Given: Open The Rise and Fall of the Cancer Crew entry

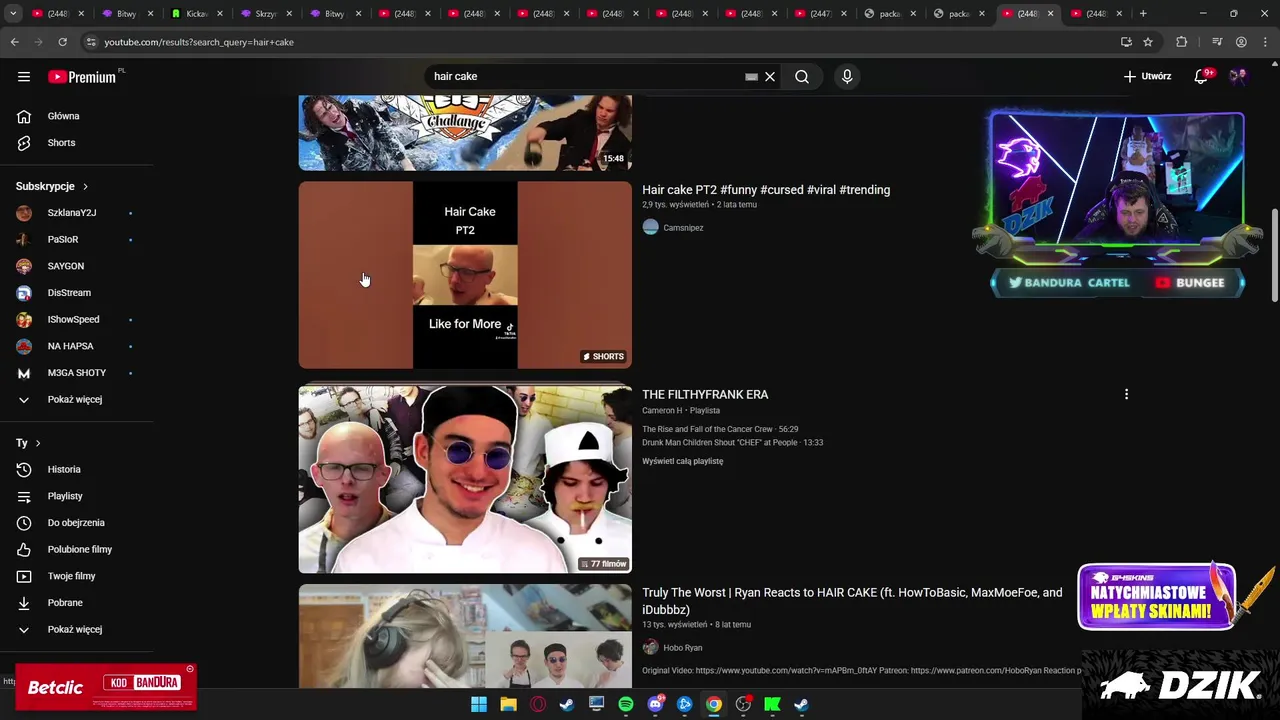Looking at the screenshot, I should coord(720,429).
